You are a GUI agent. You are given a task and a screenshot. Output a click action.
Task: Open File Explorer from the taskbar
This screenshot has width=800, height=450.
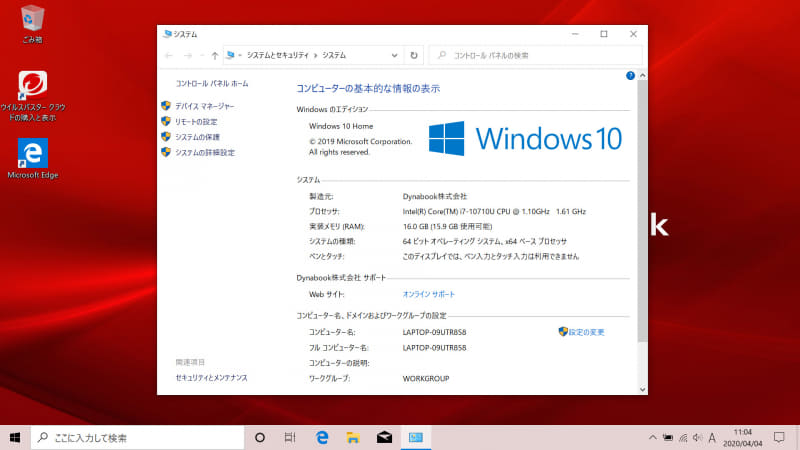353,438
